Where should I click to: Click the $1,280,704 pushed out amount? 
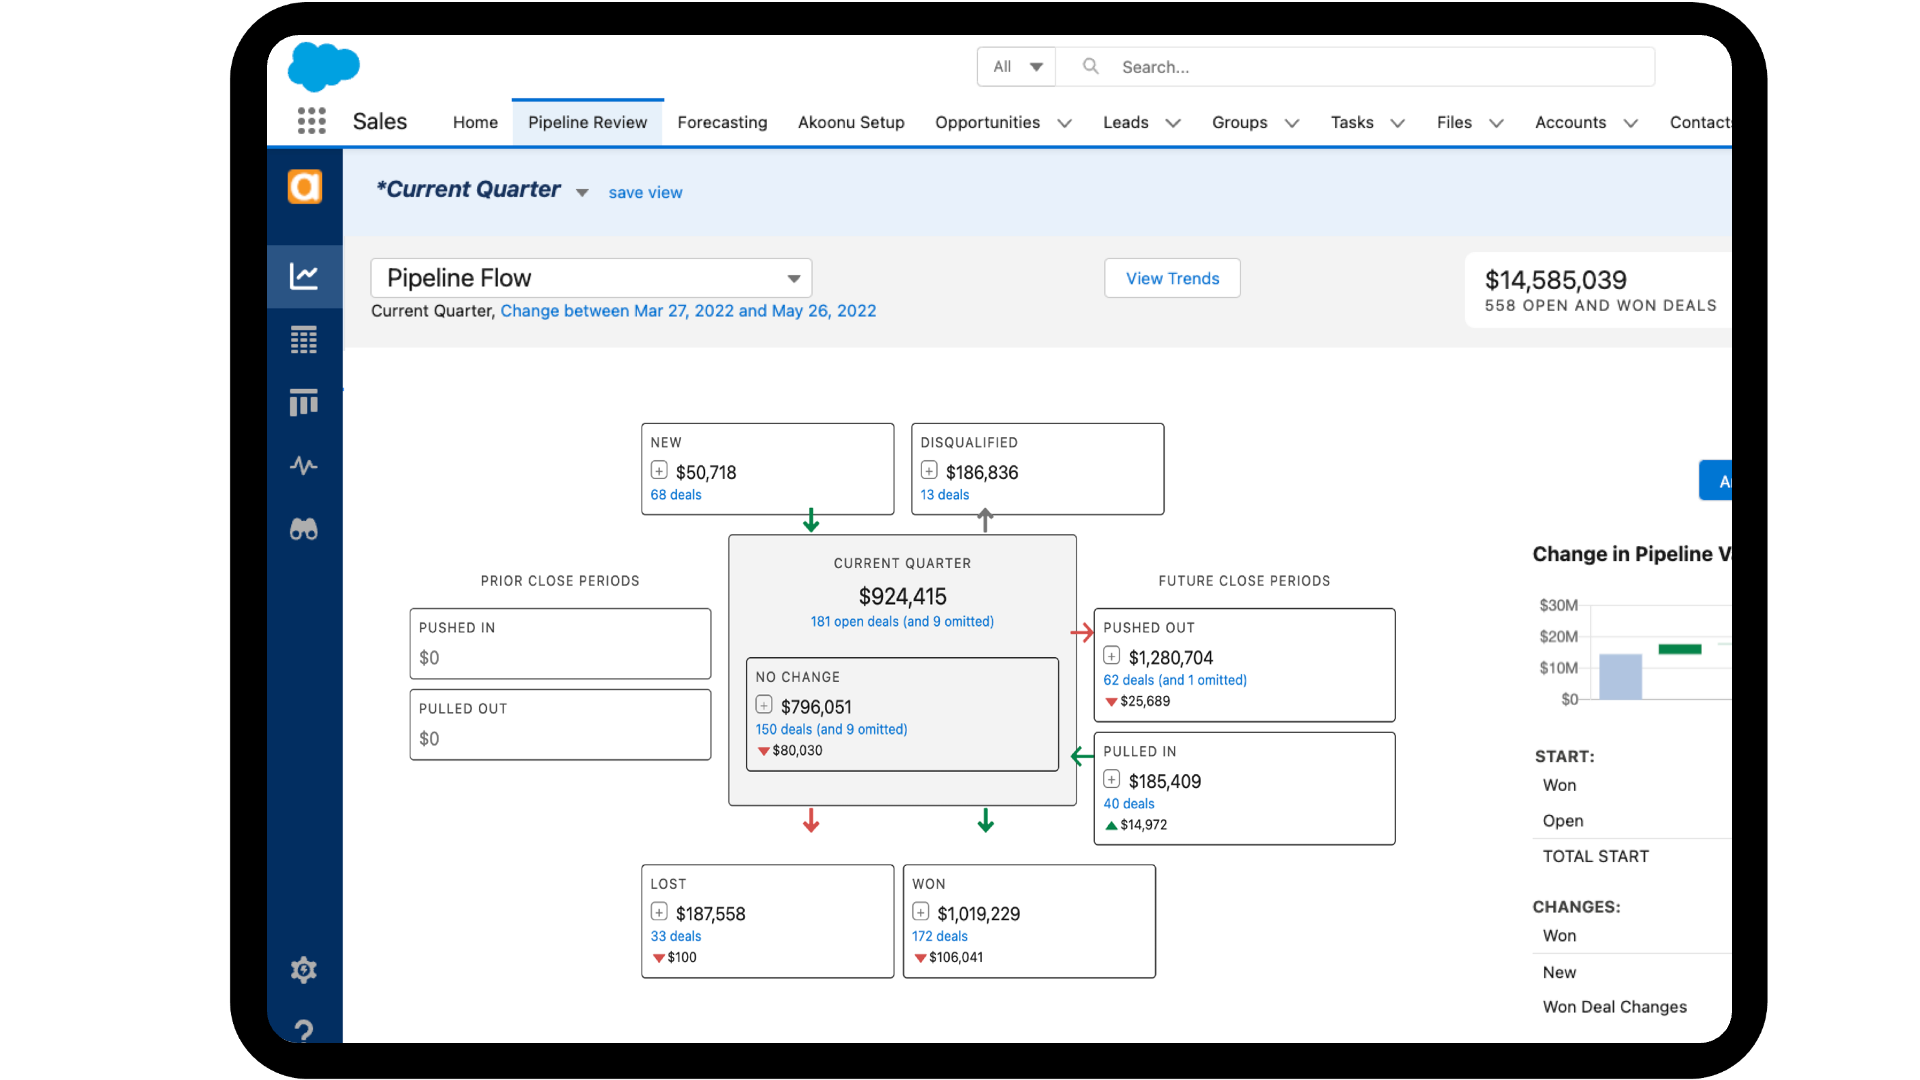point(1171,658)
